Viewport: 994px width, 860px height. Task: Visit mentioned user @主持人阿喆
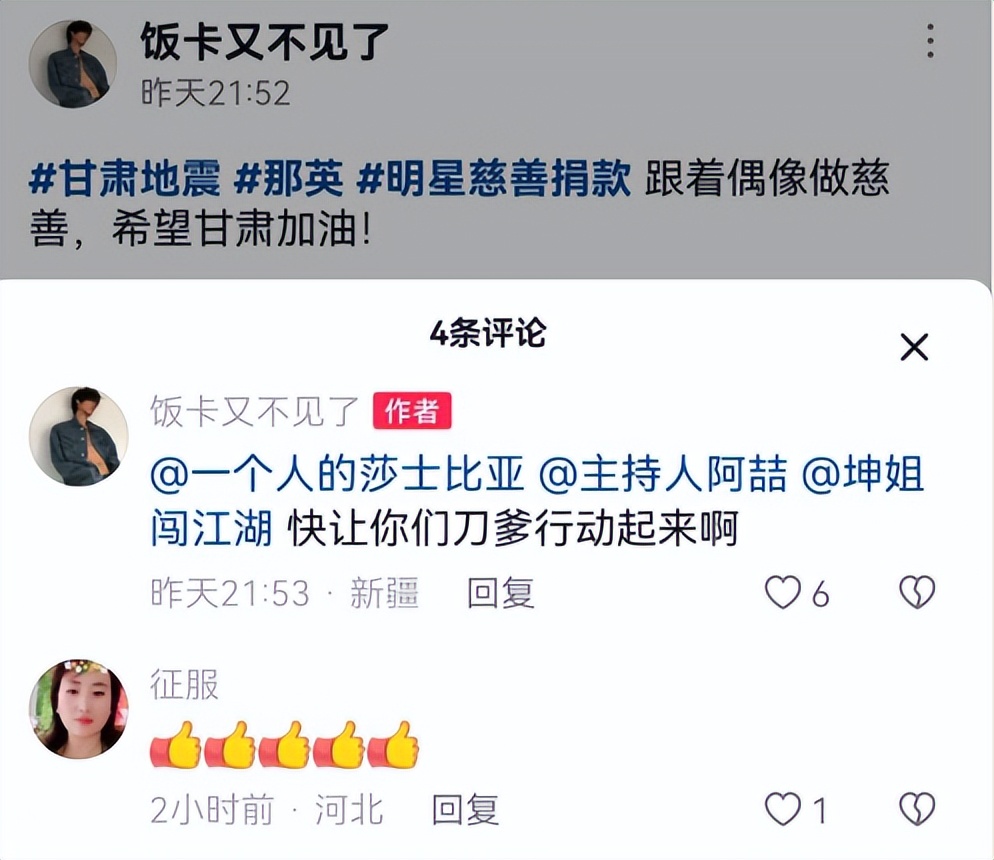662,474
